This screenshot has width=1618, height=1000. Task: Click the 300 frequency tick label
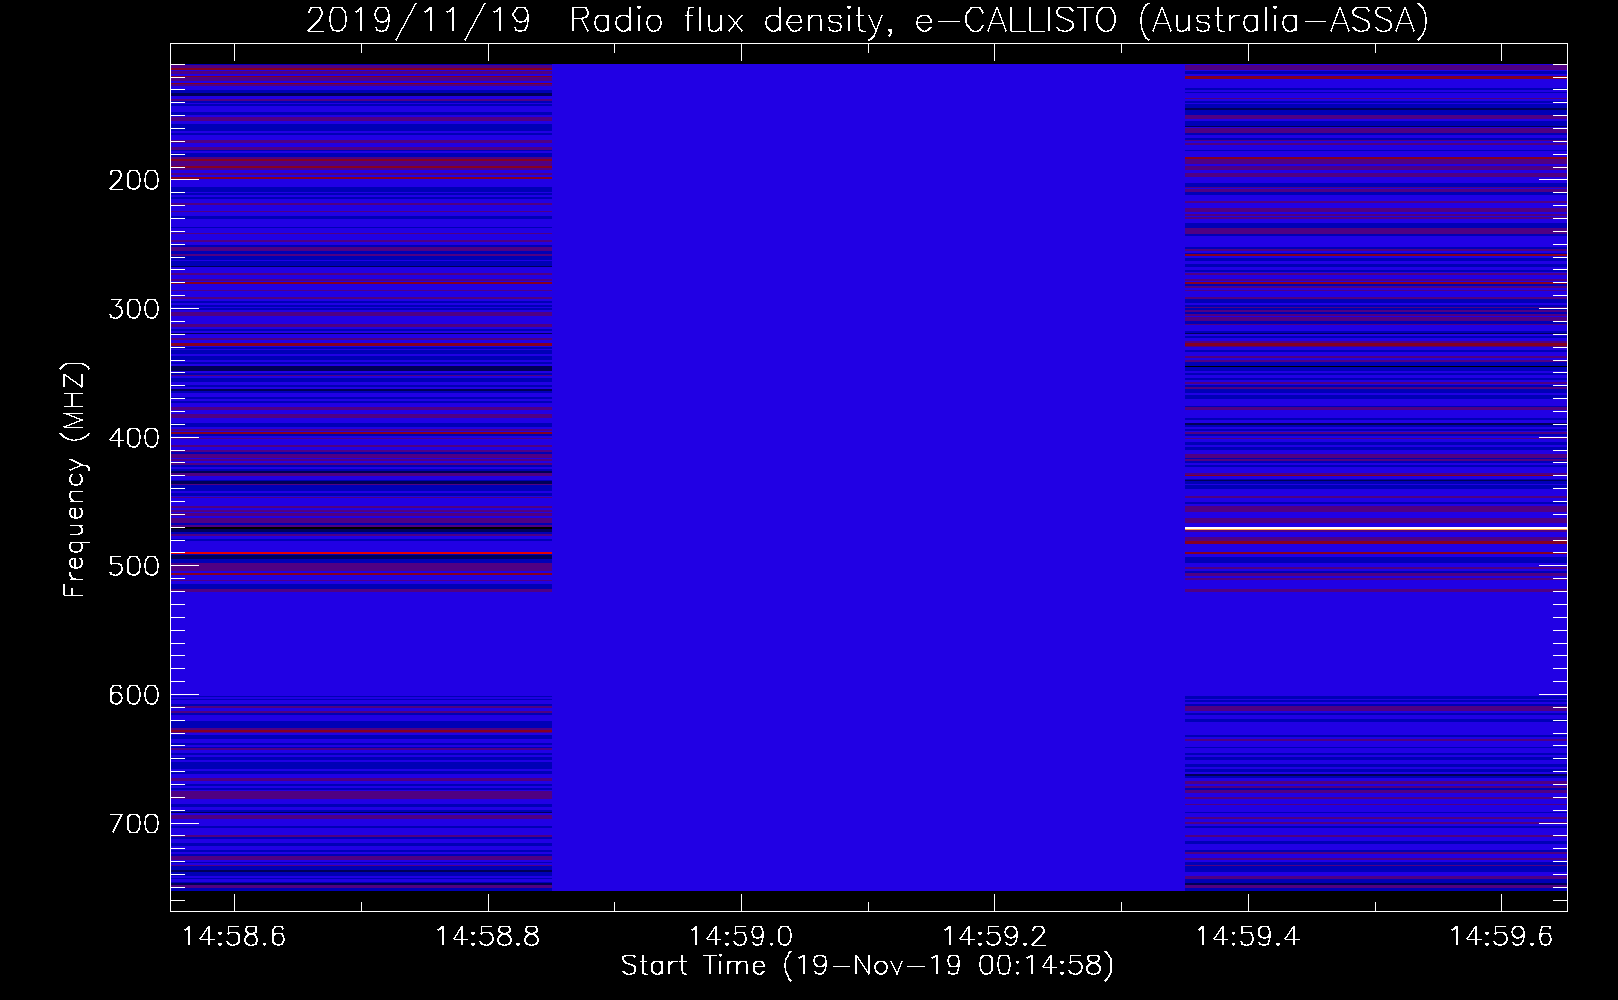point(134,309)
